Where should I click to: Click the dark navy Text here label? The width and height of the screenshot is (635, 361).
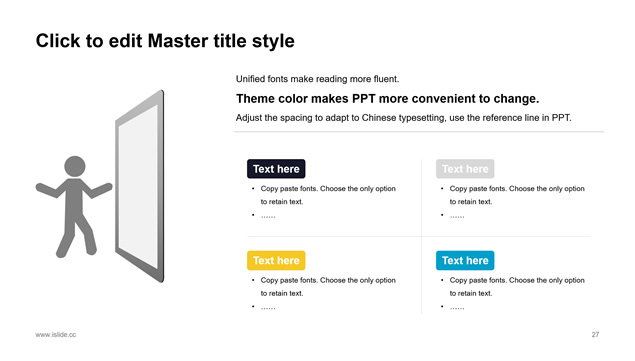[x=276, y=169]
